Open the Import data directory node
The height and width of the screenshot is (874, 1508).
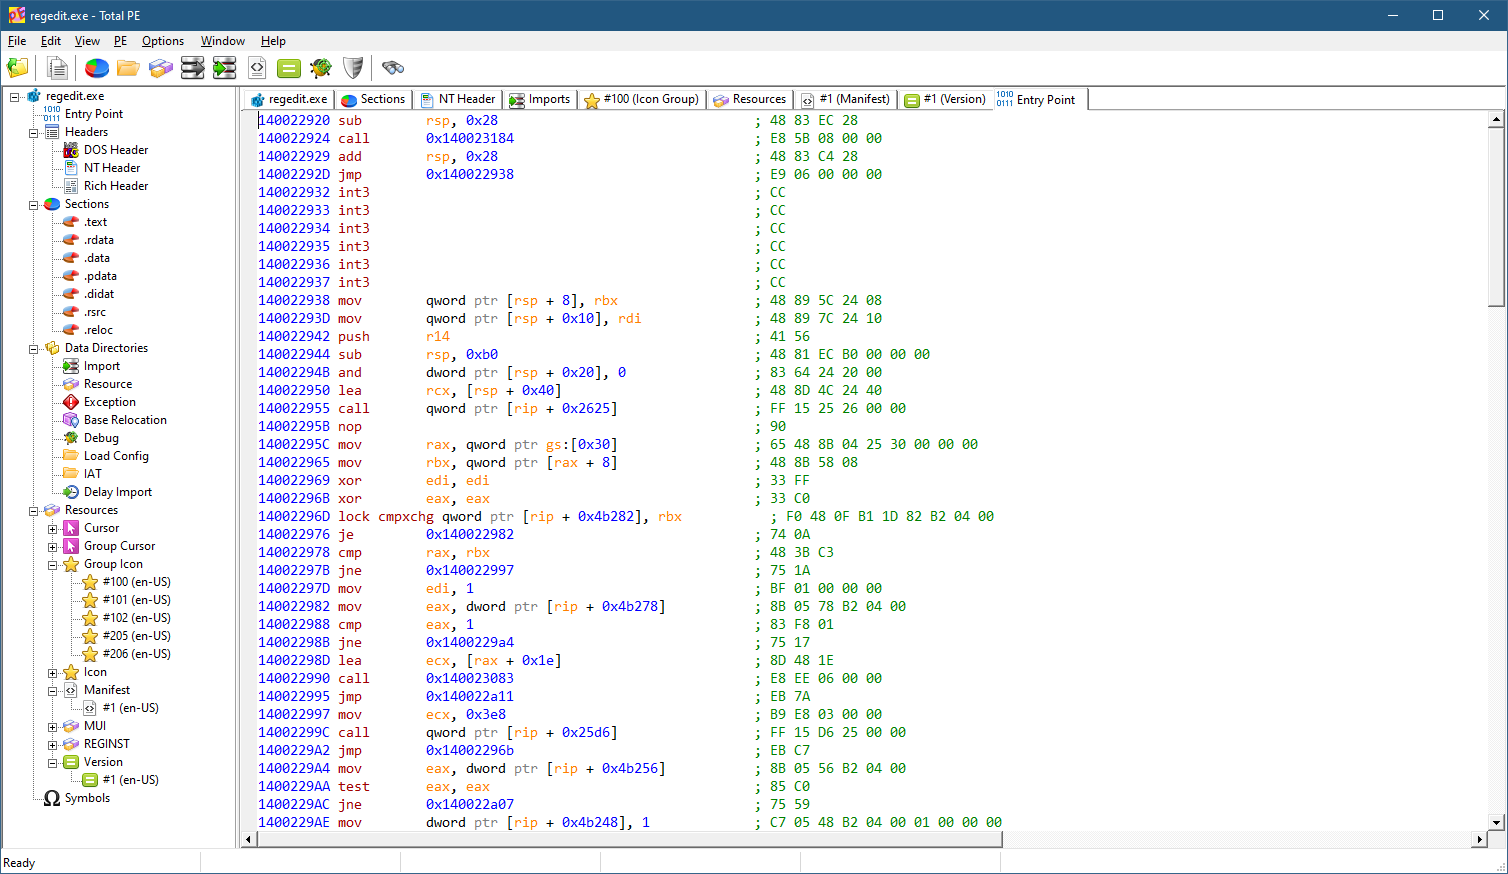(x=102, y=366)
